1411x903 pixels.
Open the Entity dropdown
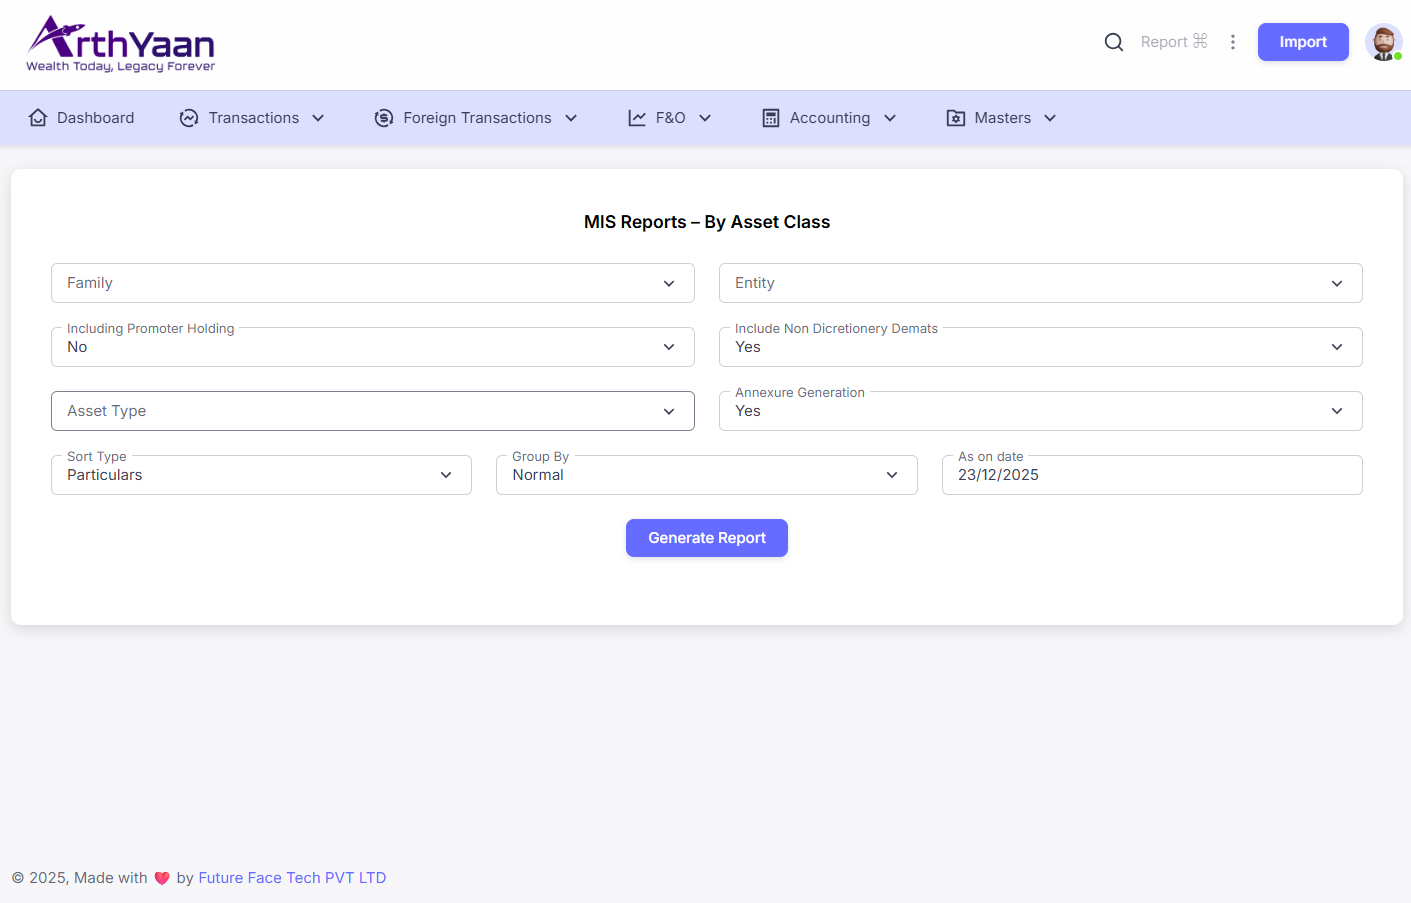click(x=1040, y=283)
